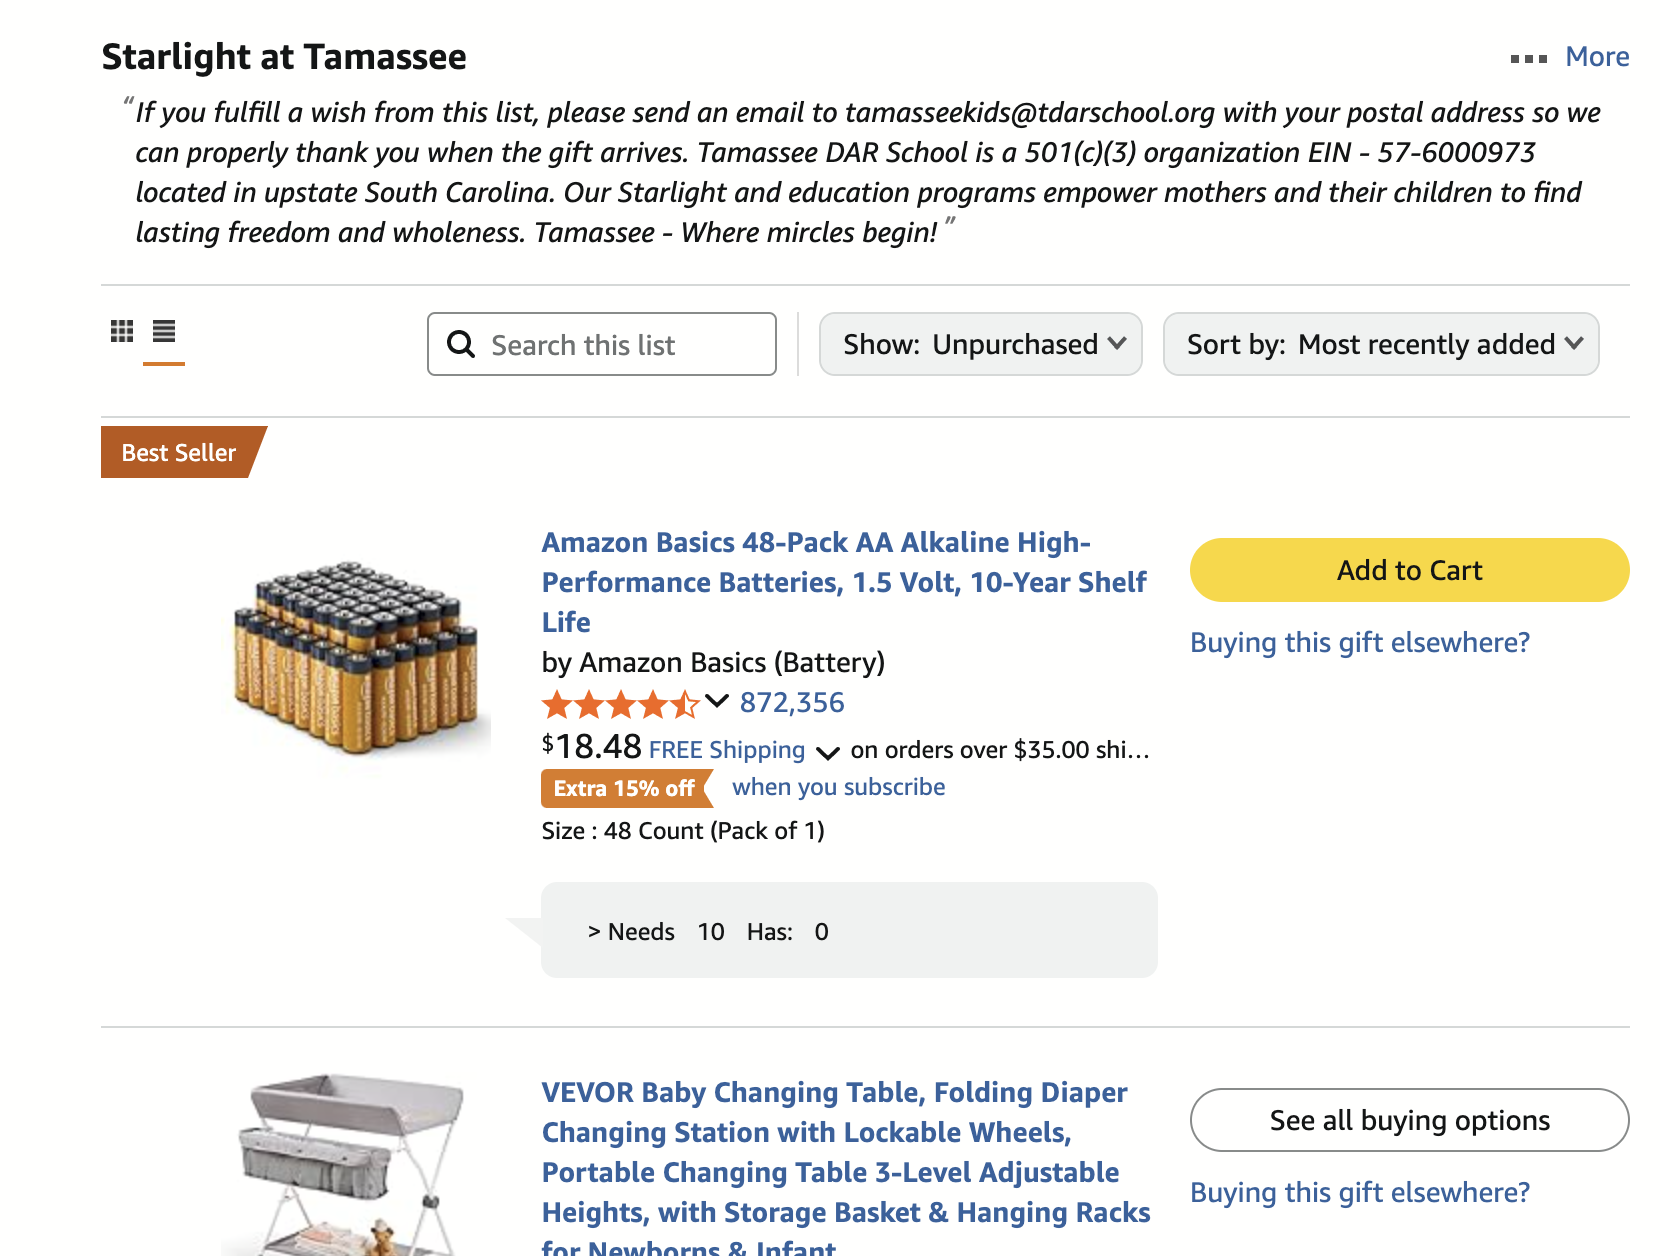Expand FREE Shipping details arrow
The width and height of the screenshot is (1660, 1256).
(x=827, y=752)
